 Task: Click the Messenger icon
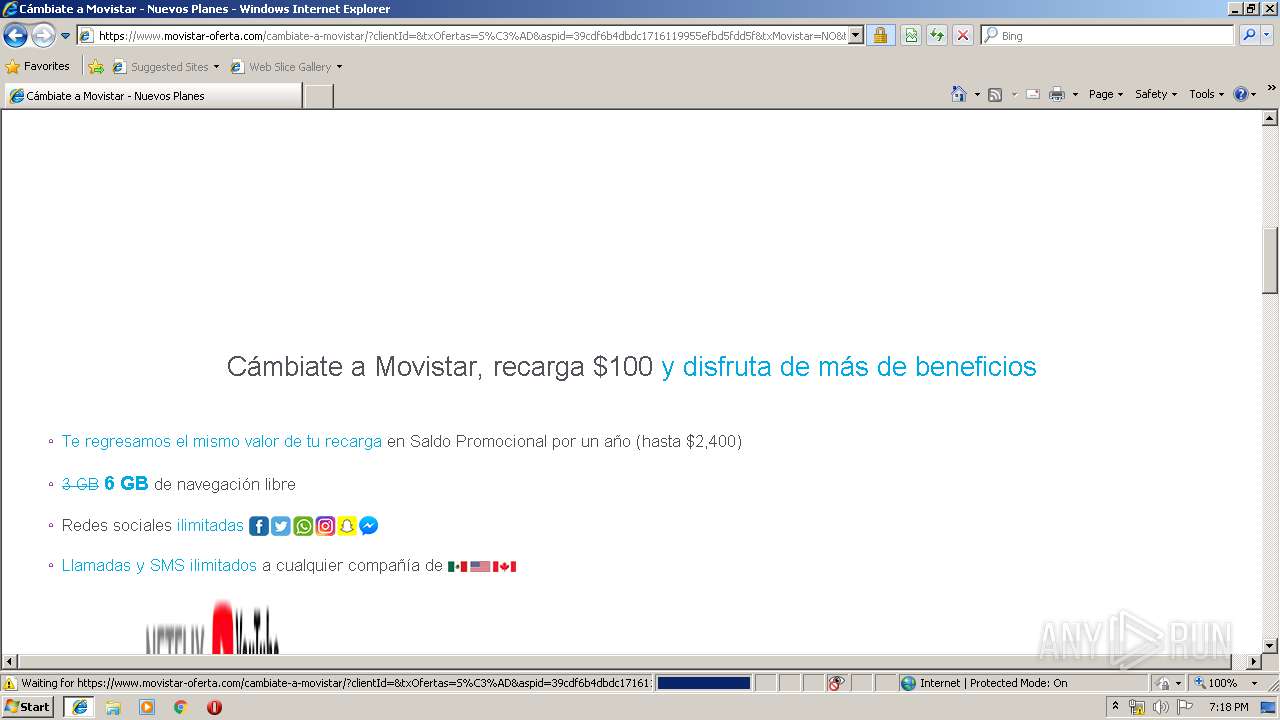(x=369, y=526)
